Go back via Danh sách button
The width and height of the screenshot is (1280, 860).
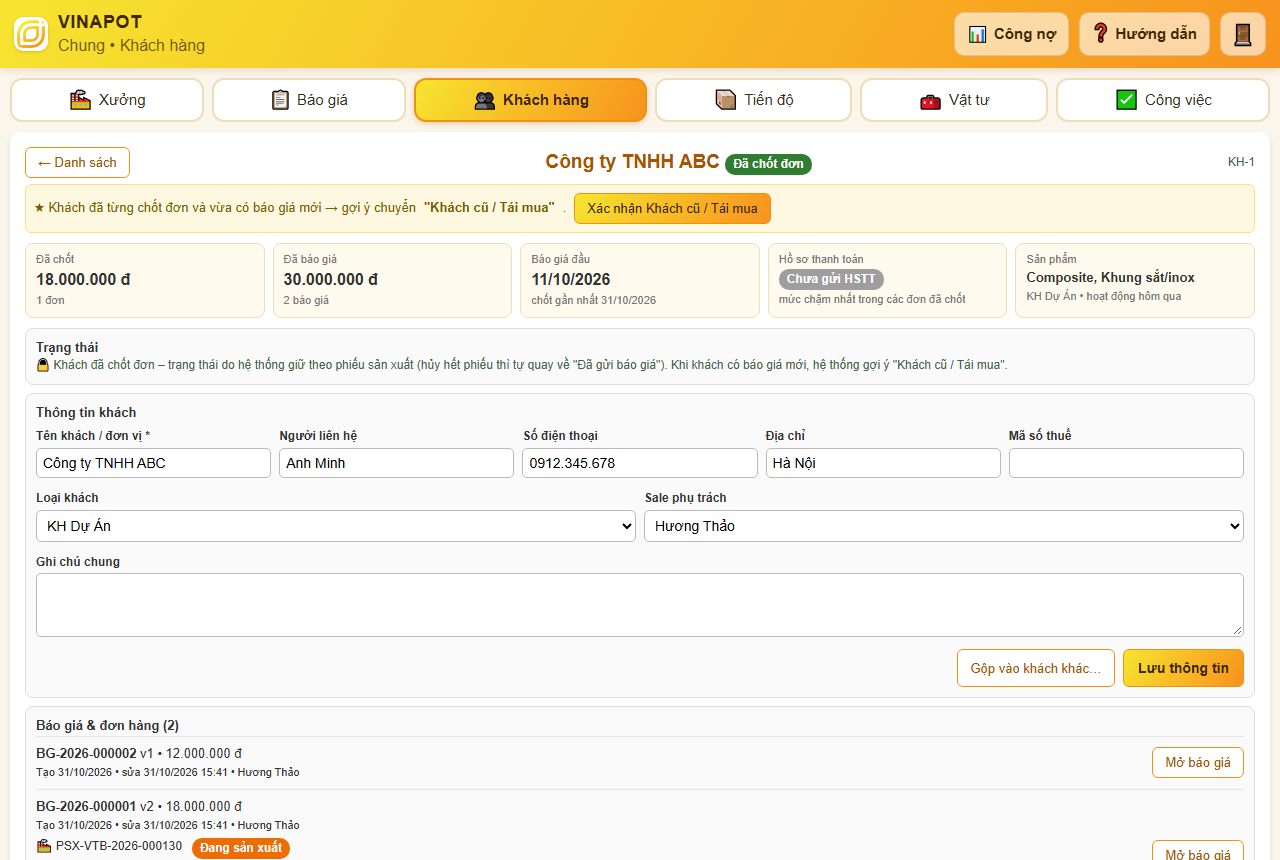[77, 162]
